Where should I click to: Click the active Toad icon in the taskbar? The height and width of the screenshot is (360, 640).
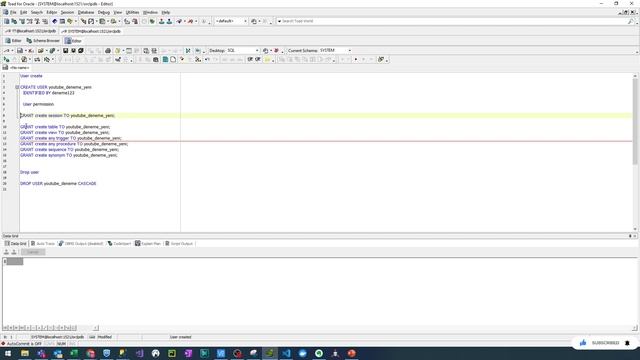click(x=270, y=353)
